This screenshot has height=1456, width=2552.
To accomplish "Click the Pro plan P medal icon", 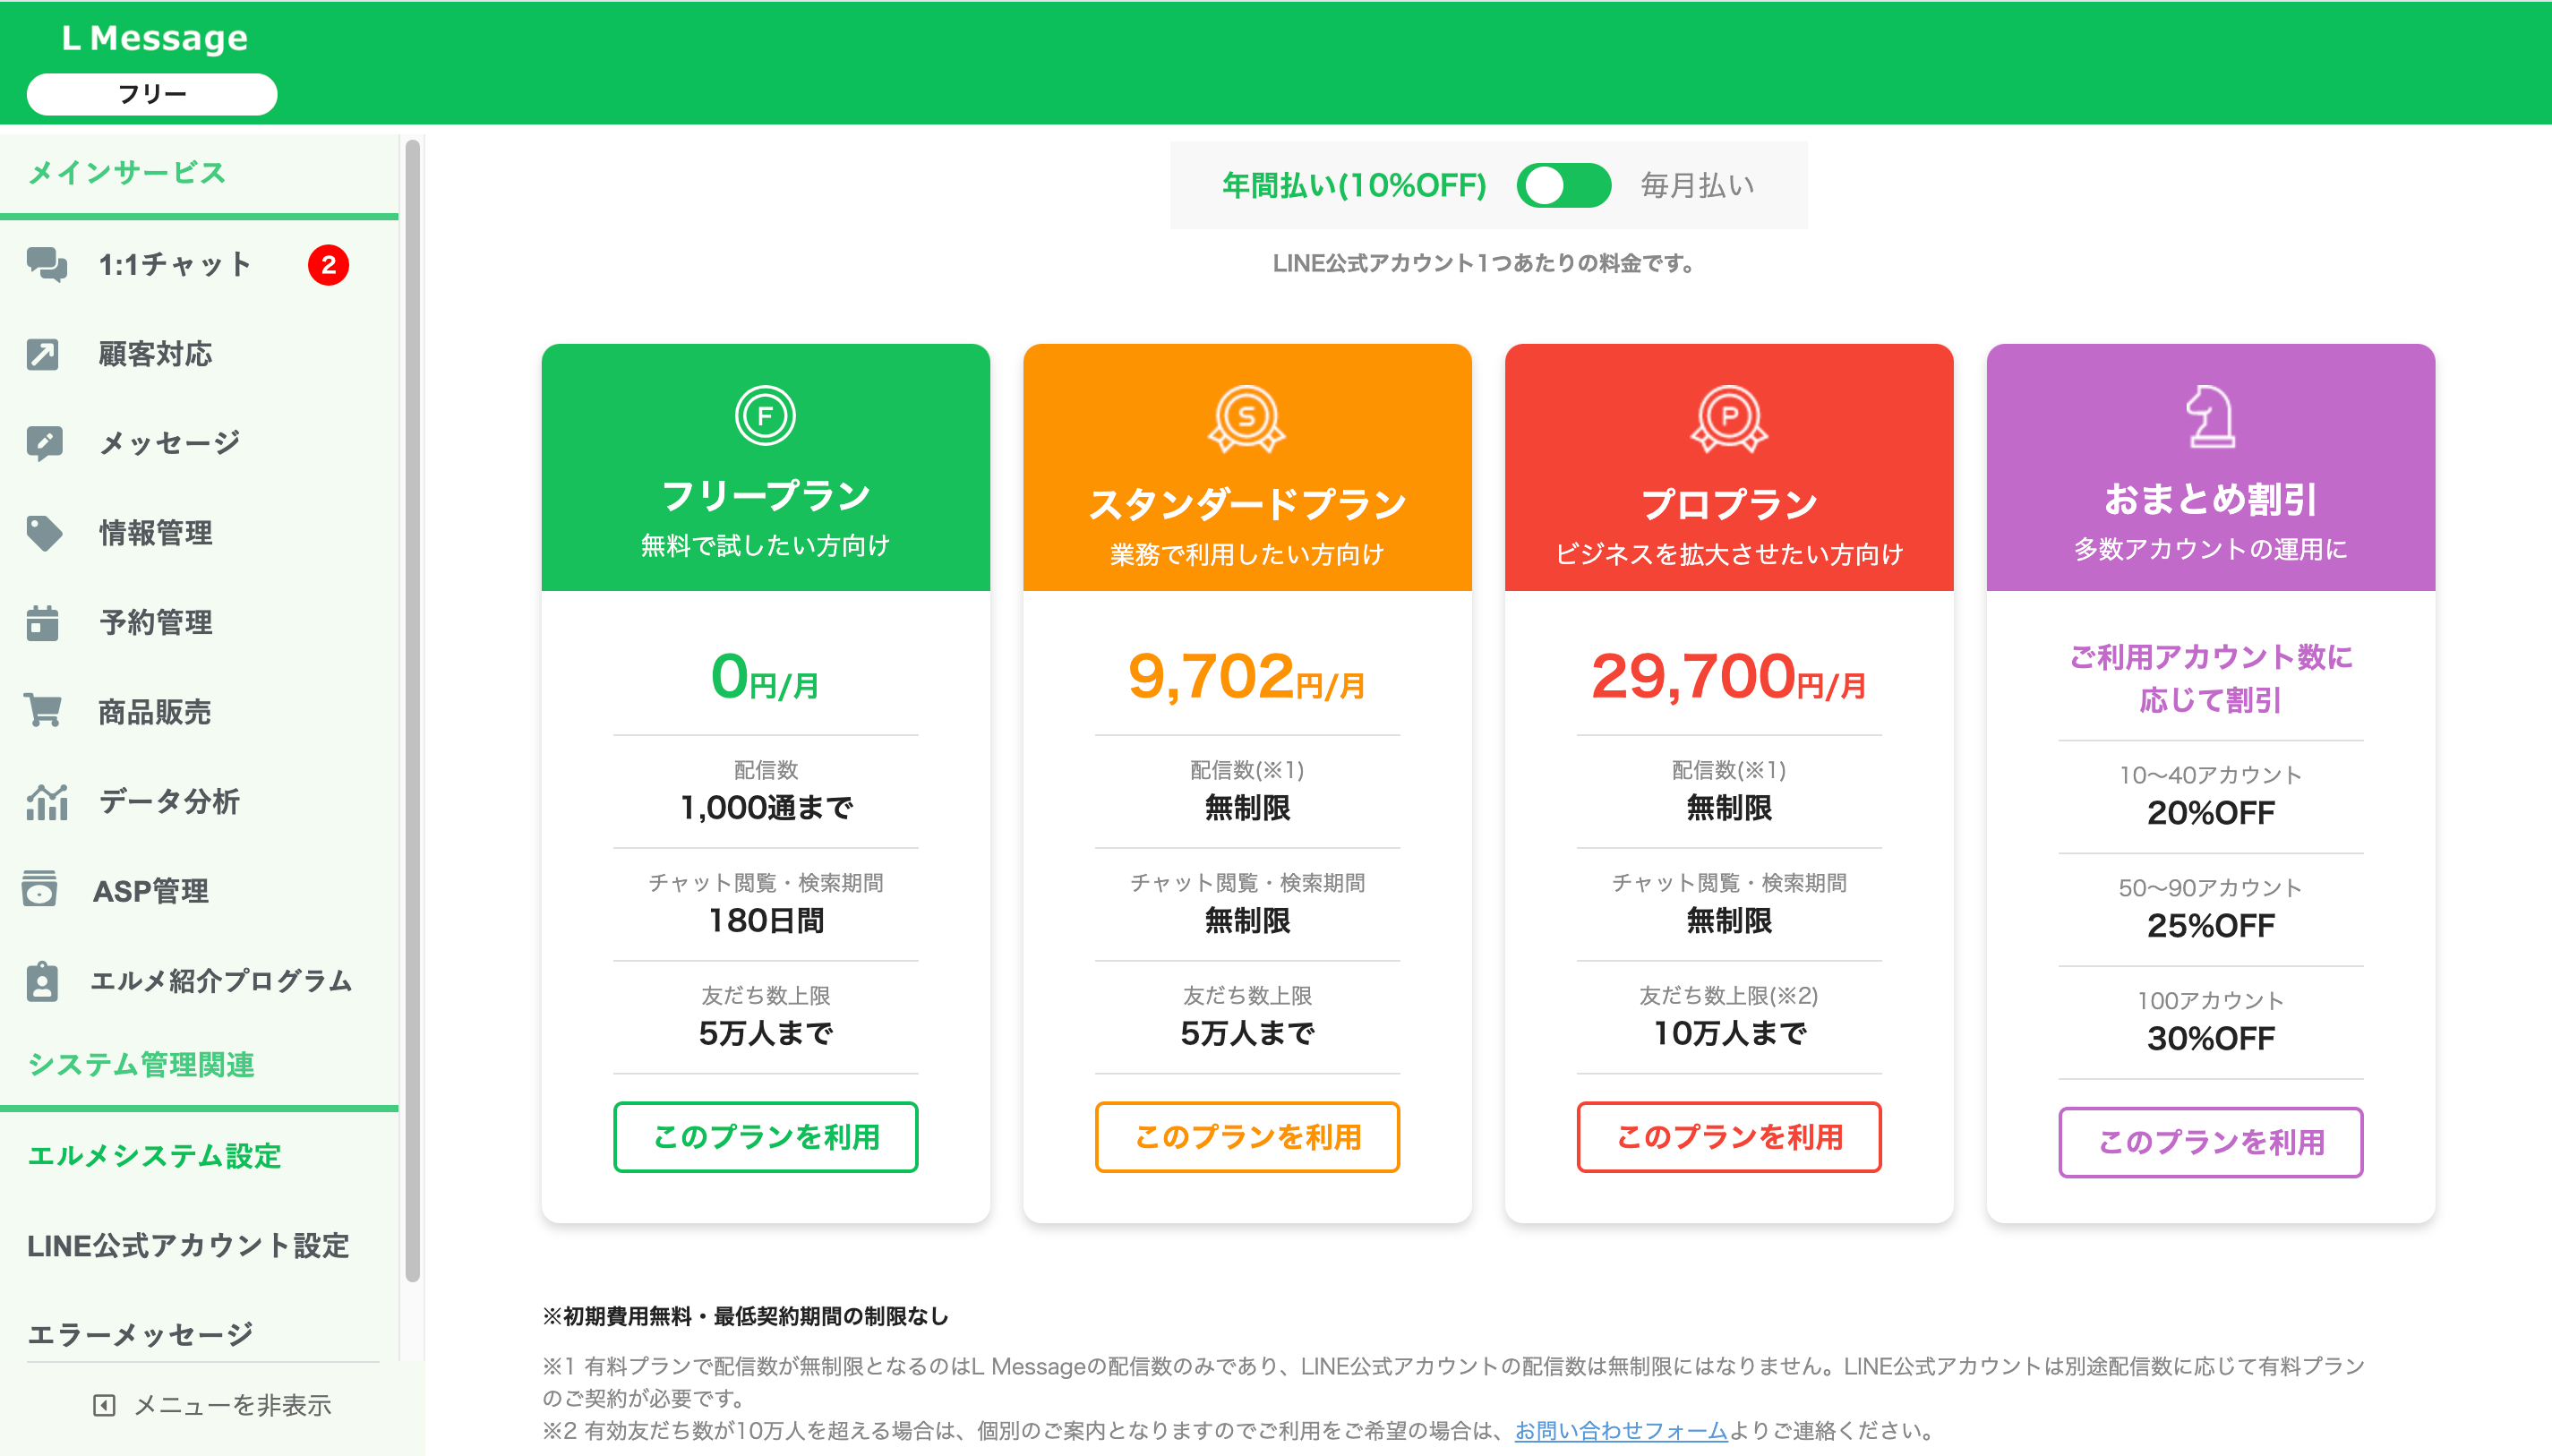I will click(1728, 419).
